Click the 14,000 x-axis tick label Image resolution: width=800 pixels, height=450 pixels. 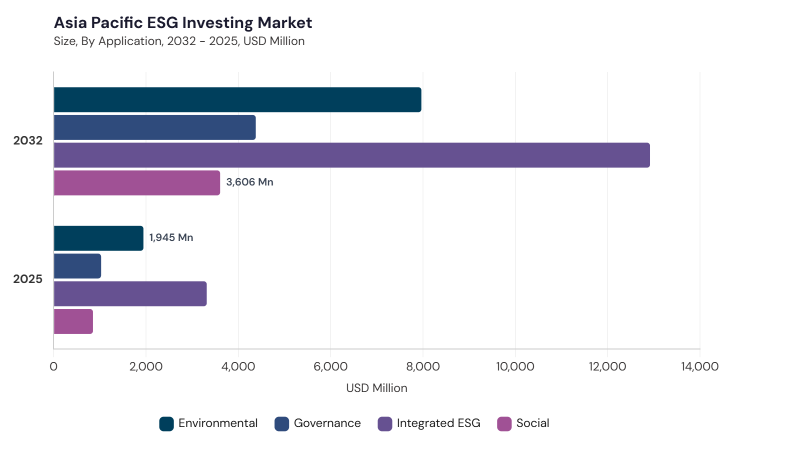(700, 367)
